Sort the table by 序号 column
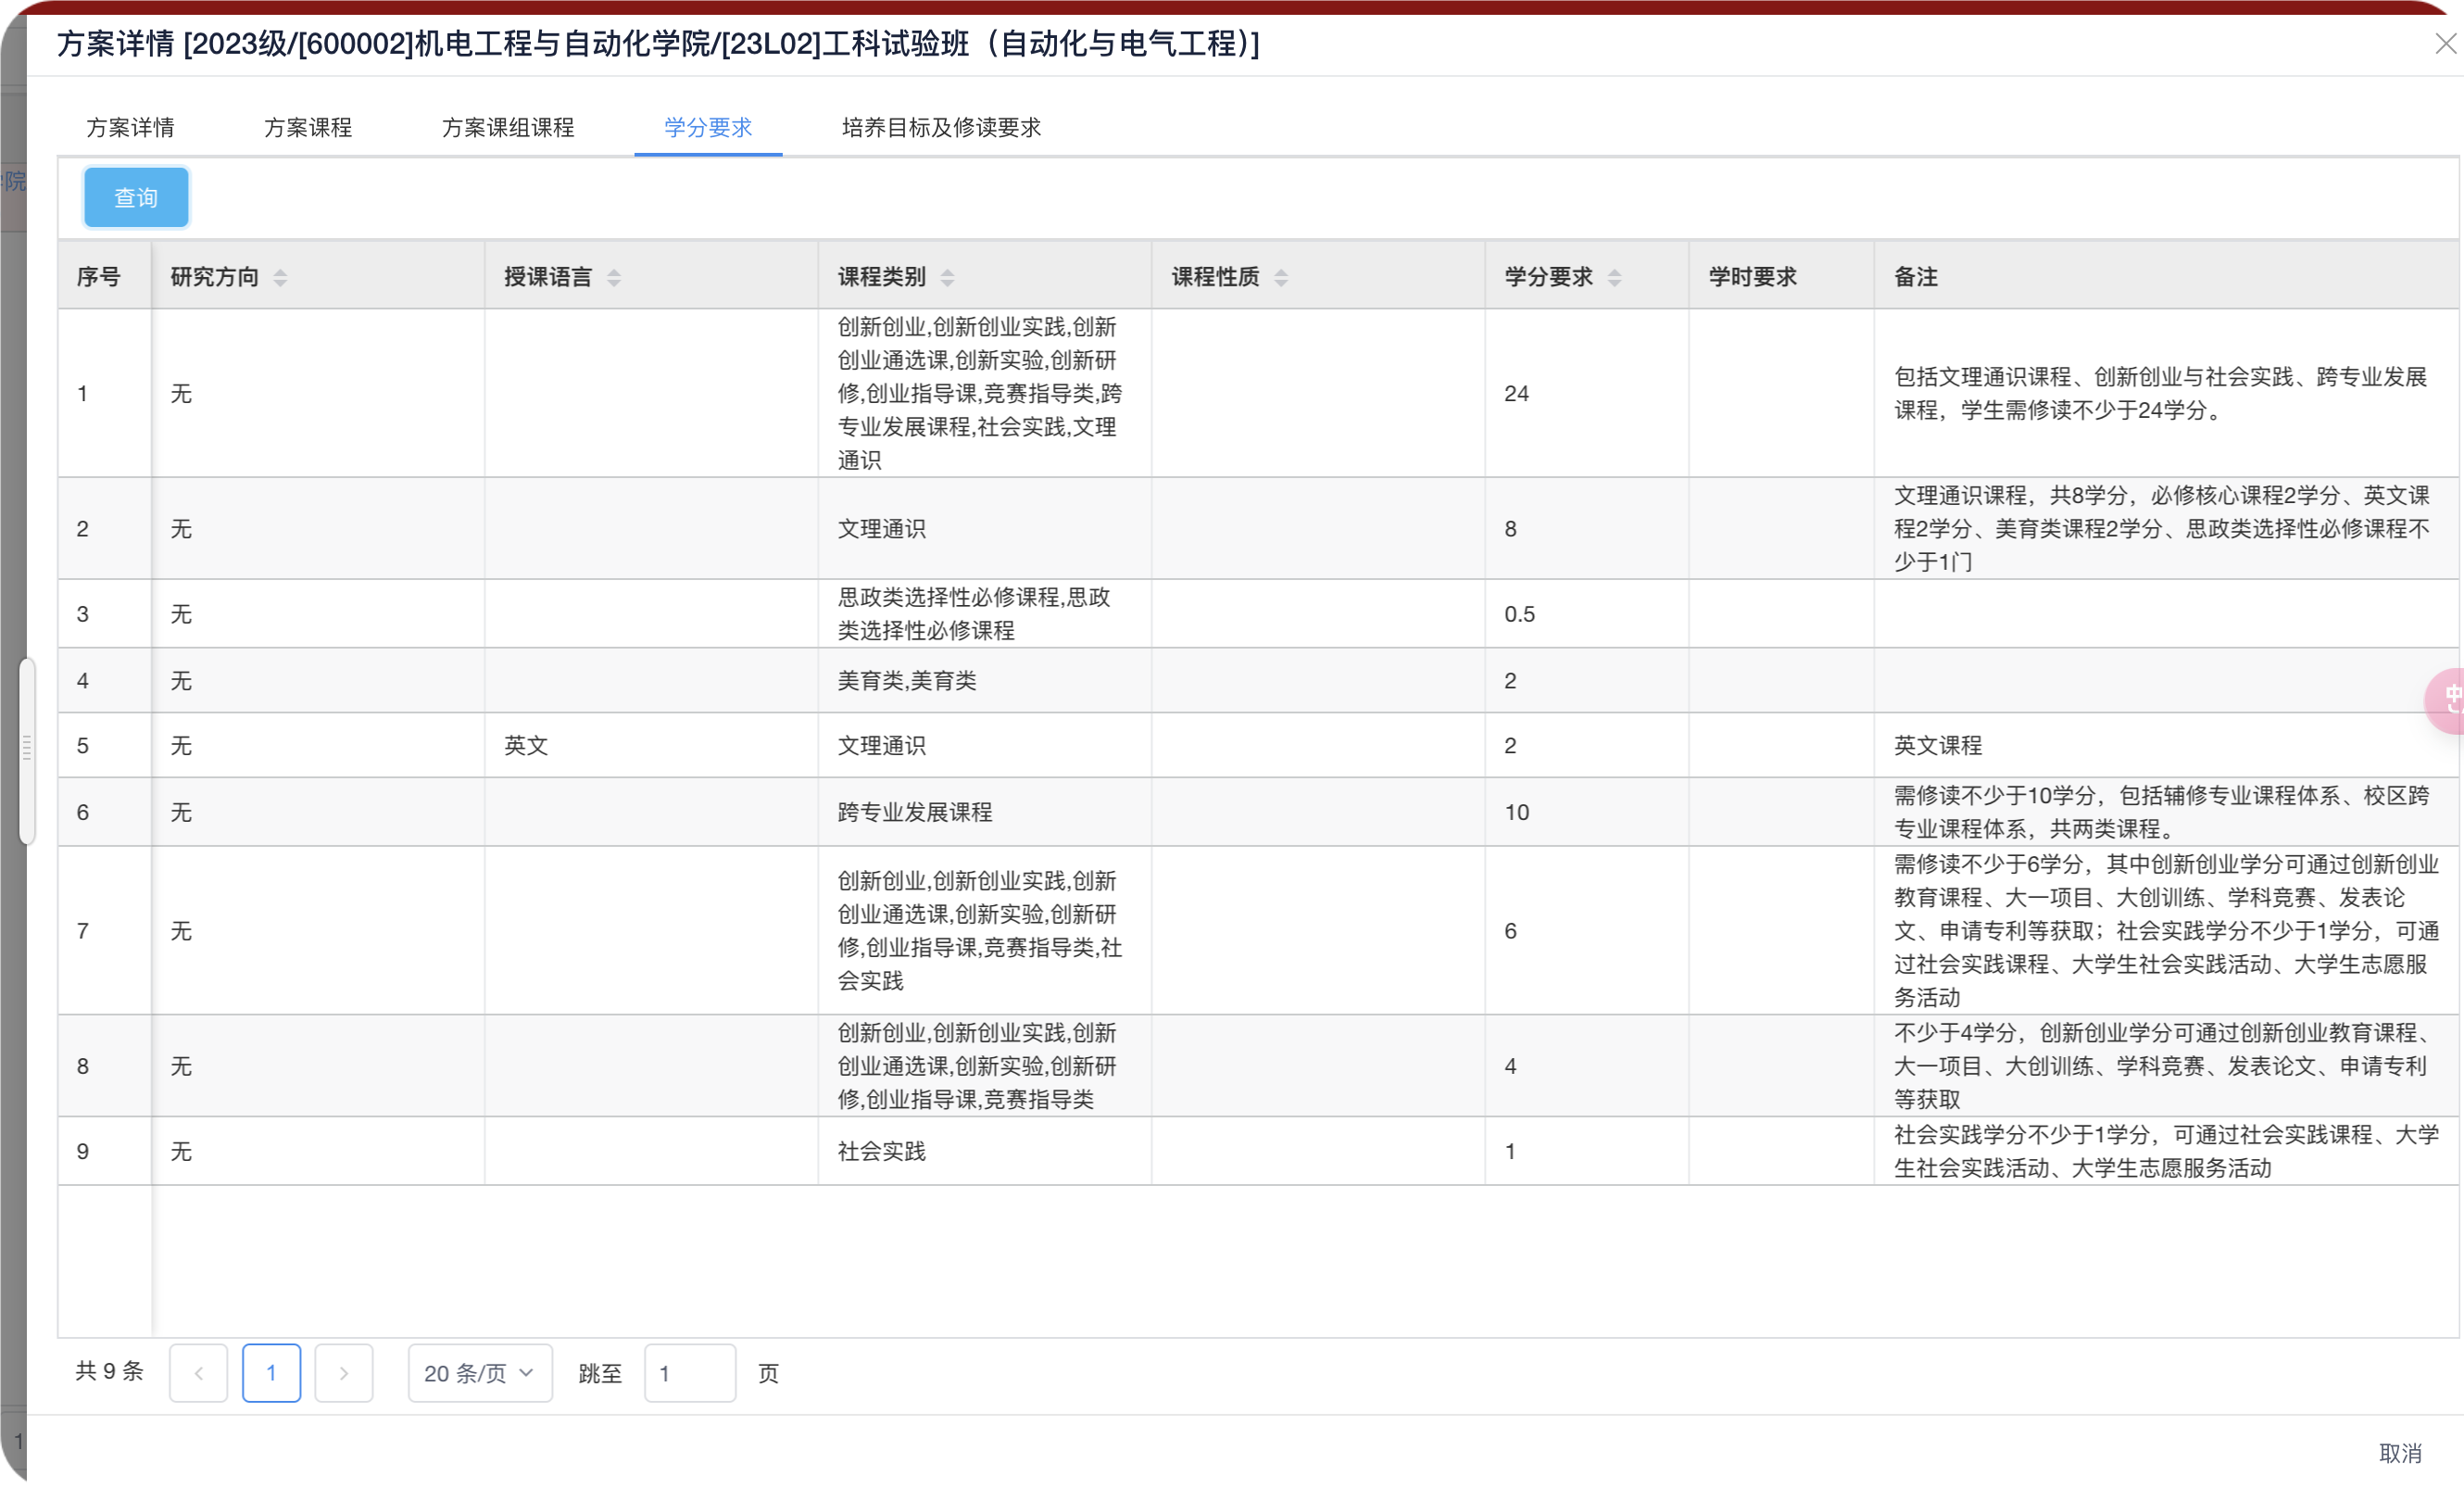 (x=100, y=277)
